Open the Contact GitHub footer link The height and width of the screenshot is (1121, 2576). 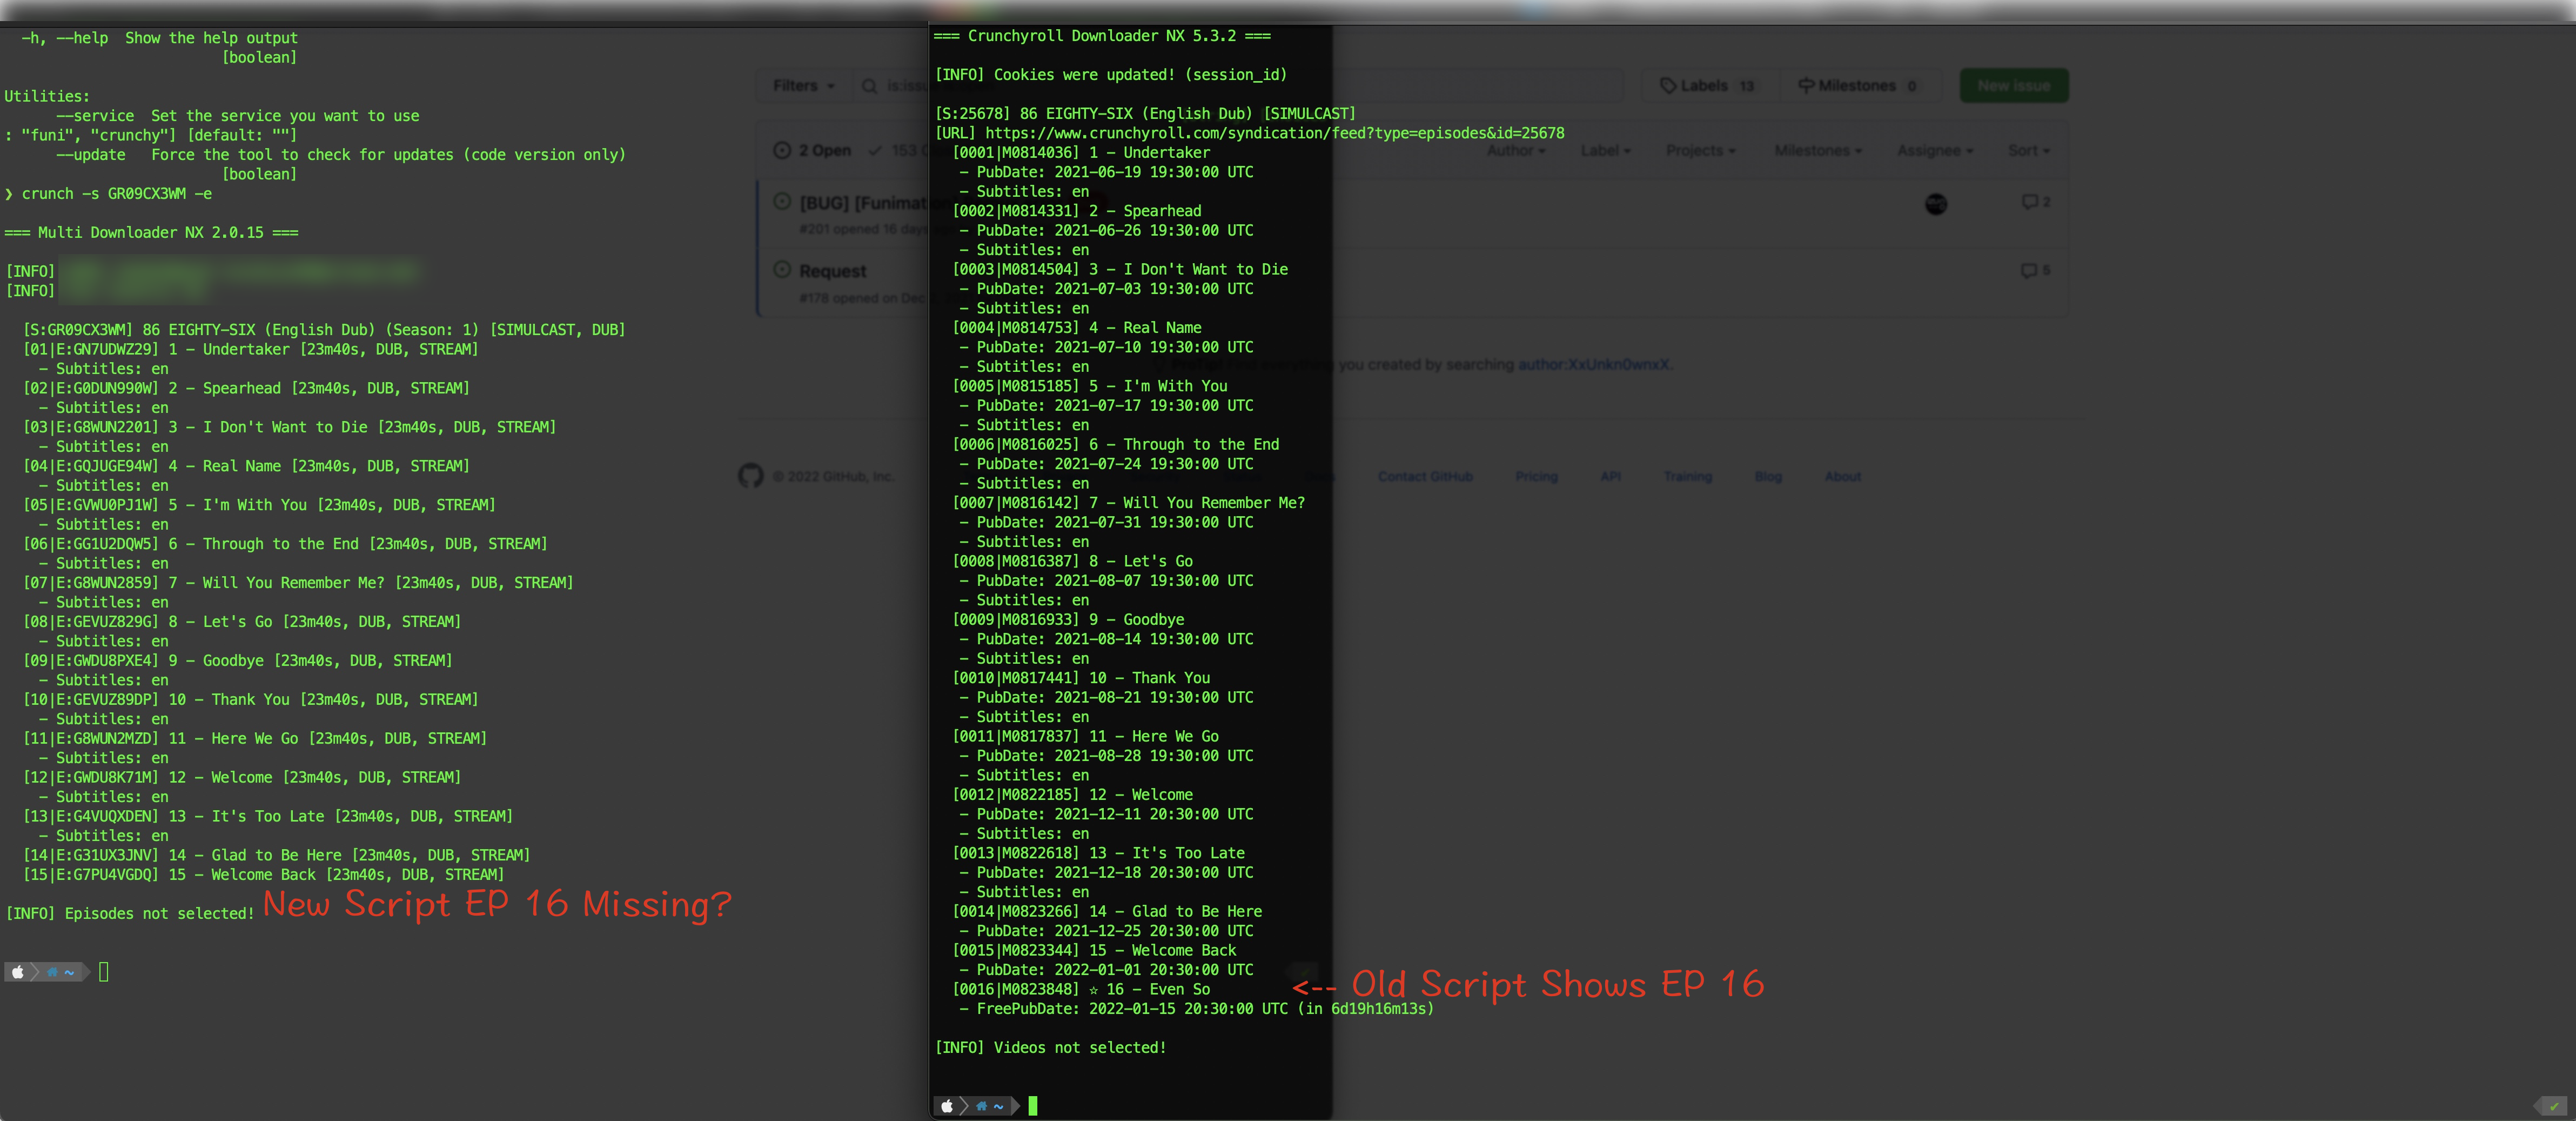(1425, 477)
